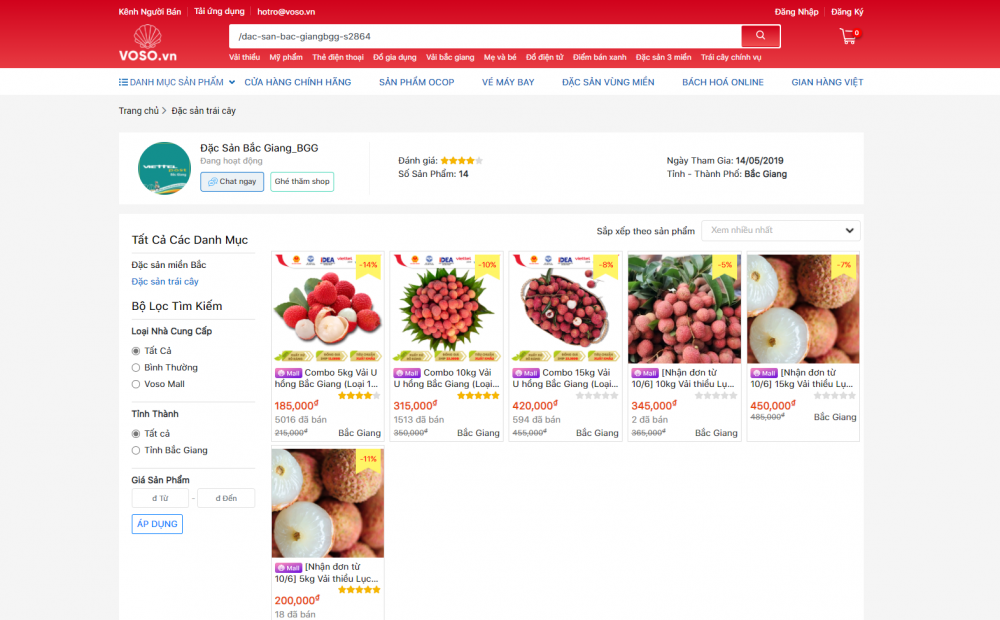Click the -14% discount badge
The height and width of the screenshot is (620, 1000).
368,265
